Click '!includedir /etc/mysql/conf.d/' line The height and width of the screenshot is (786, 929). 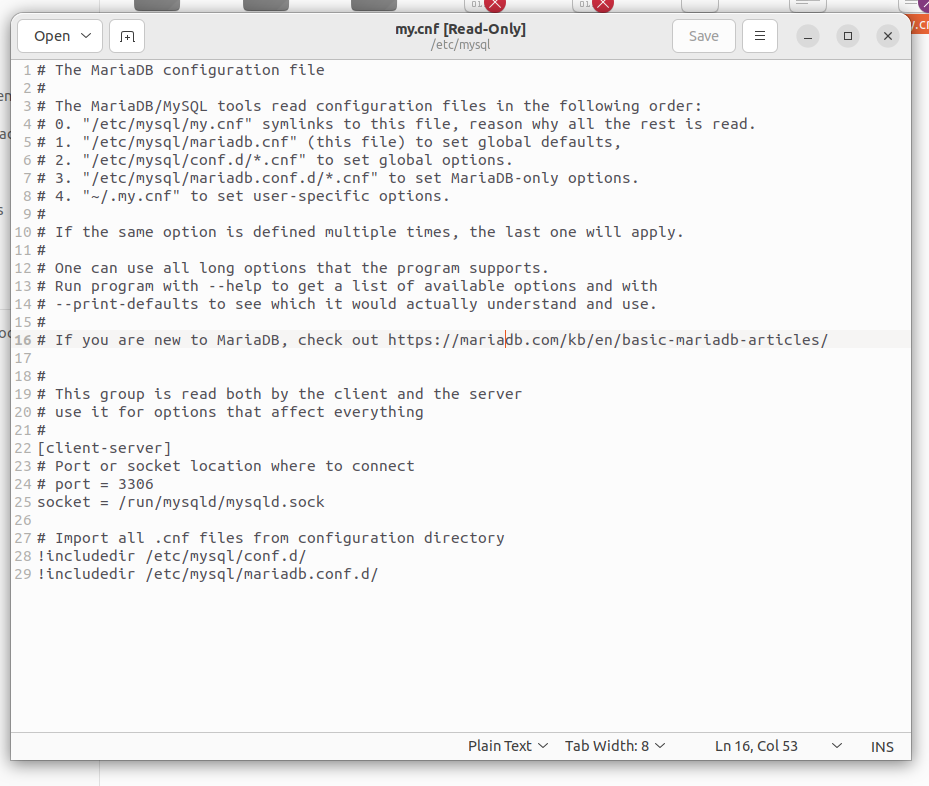[x=172, y=556]
